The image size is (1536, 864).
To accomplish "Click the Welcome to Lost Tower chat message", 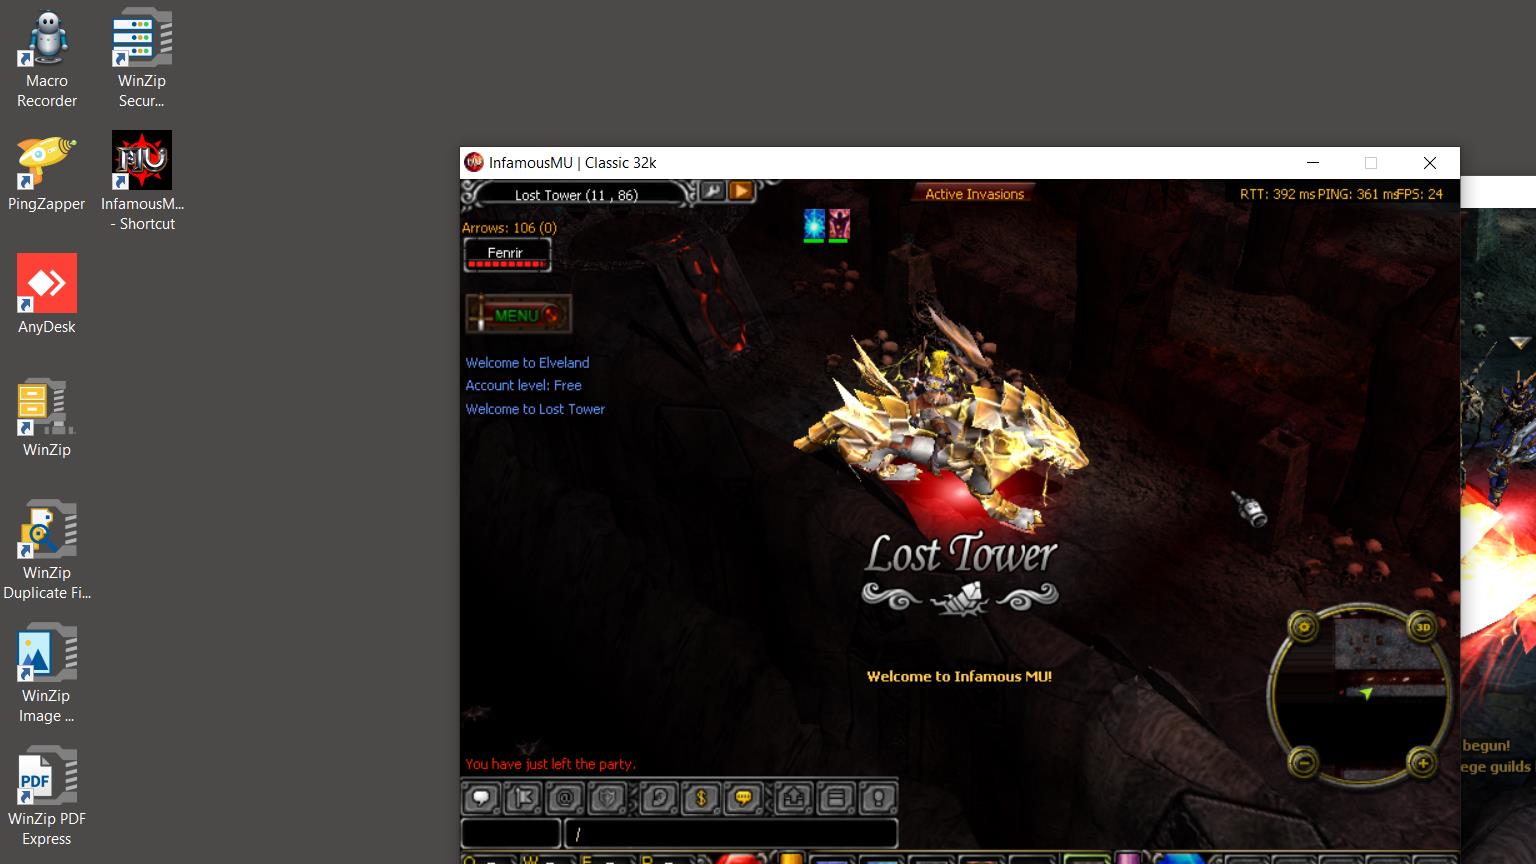I will [535, 409].
